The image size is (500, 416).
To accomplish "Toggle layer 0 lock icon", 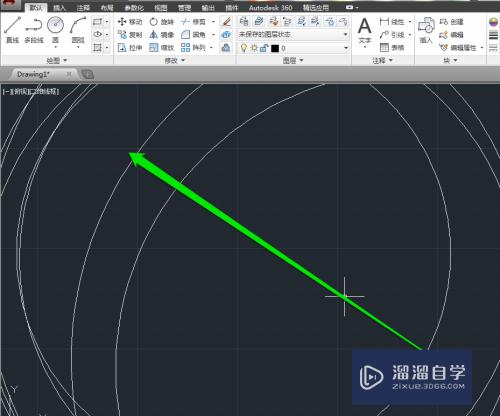I will (264, 48).
